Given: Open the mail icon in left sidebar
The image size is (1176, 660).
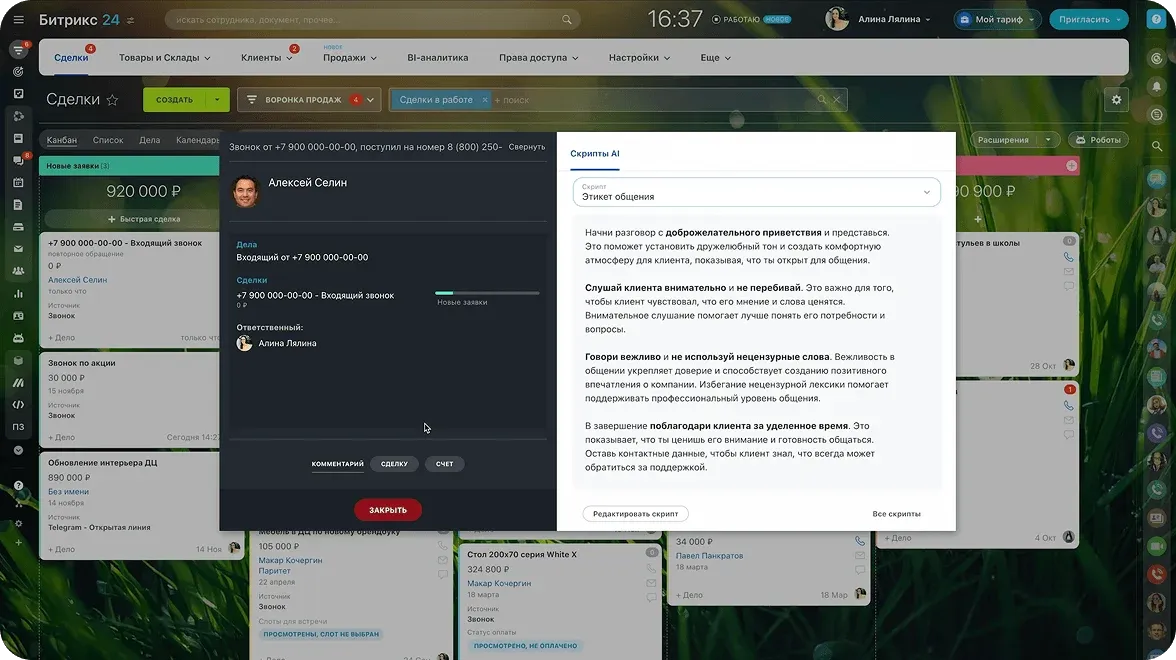Looking at the screenshot, I should click(17, 247).
